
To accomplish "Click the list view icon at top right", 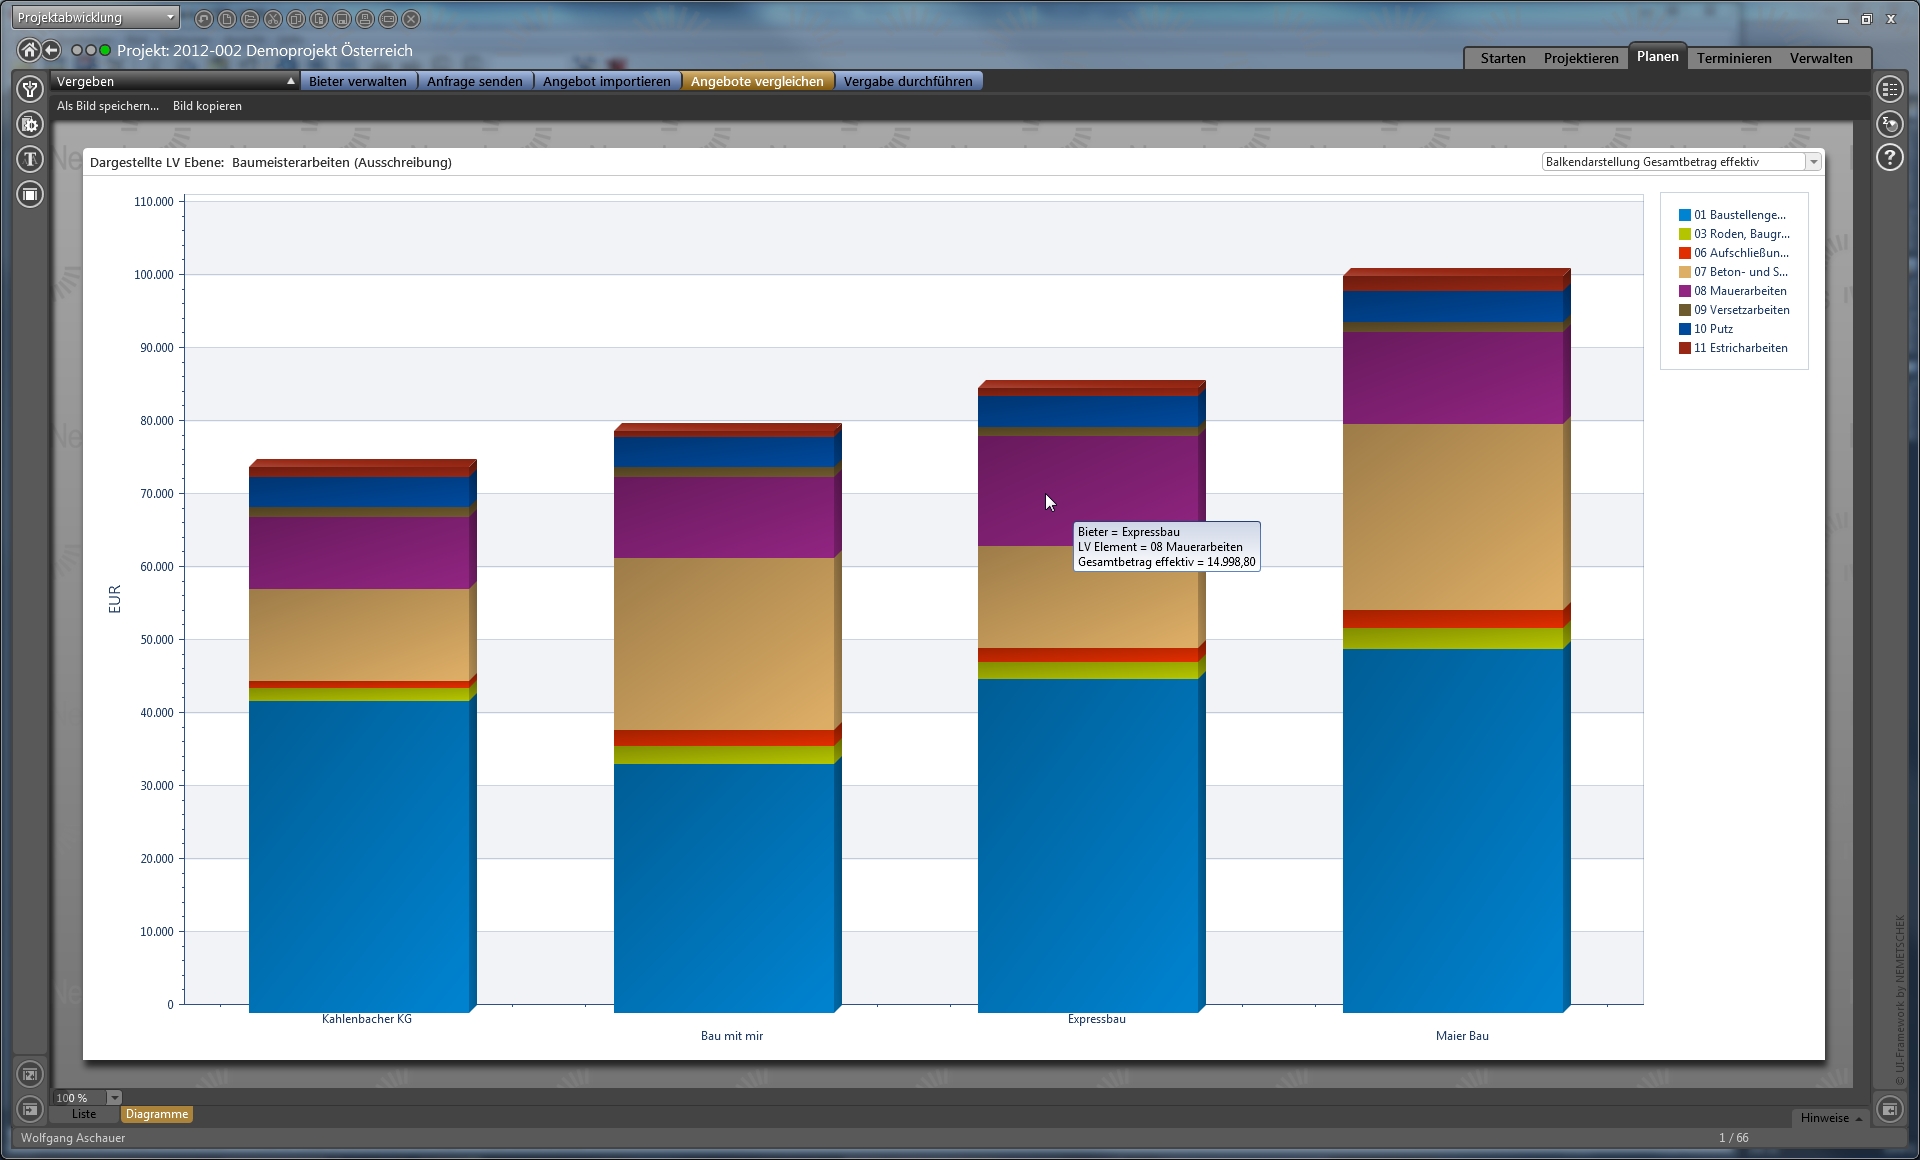I will [x=1889, y=89].
